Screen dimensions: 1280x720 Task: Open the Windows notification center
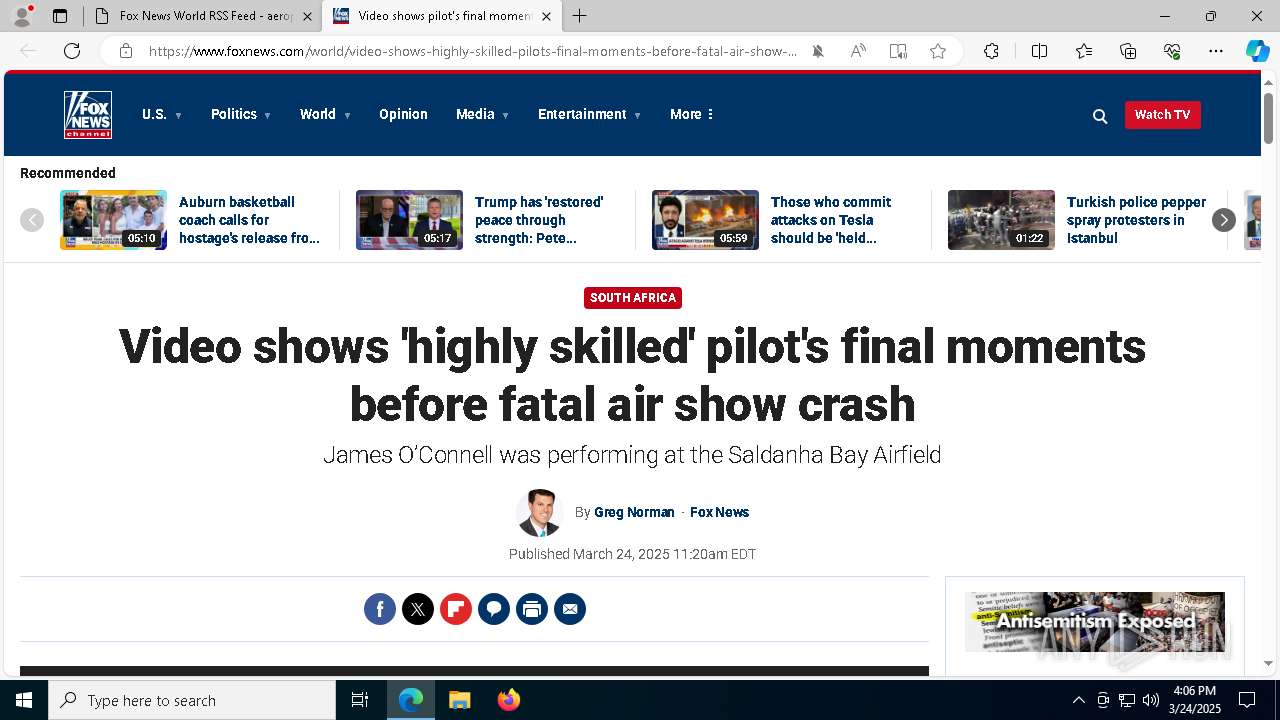(x=1247, y=700)
